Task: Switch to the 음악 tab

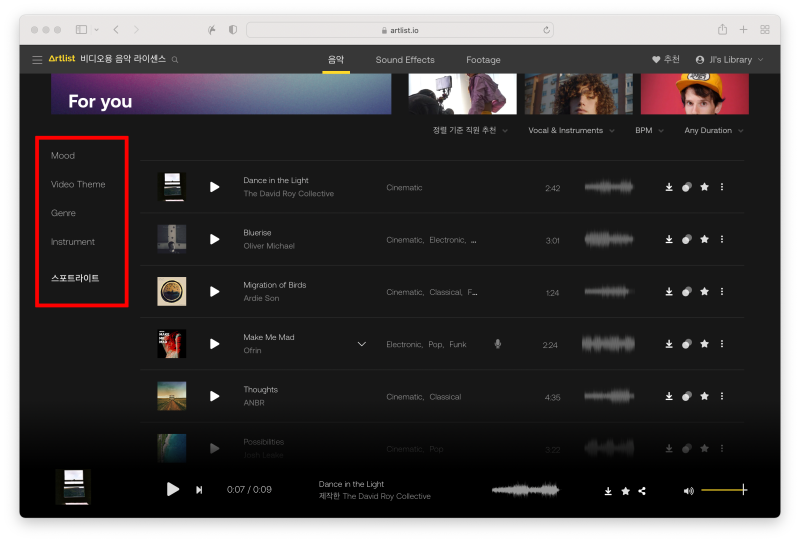Action: point(336,60)
